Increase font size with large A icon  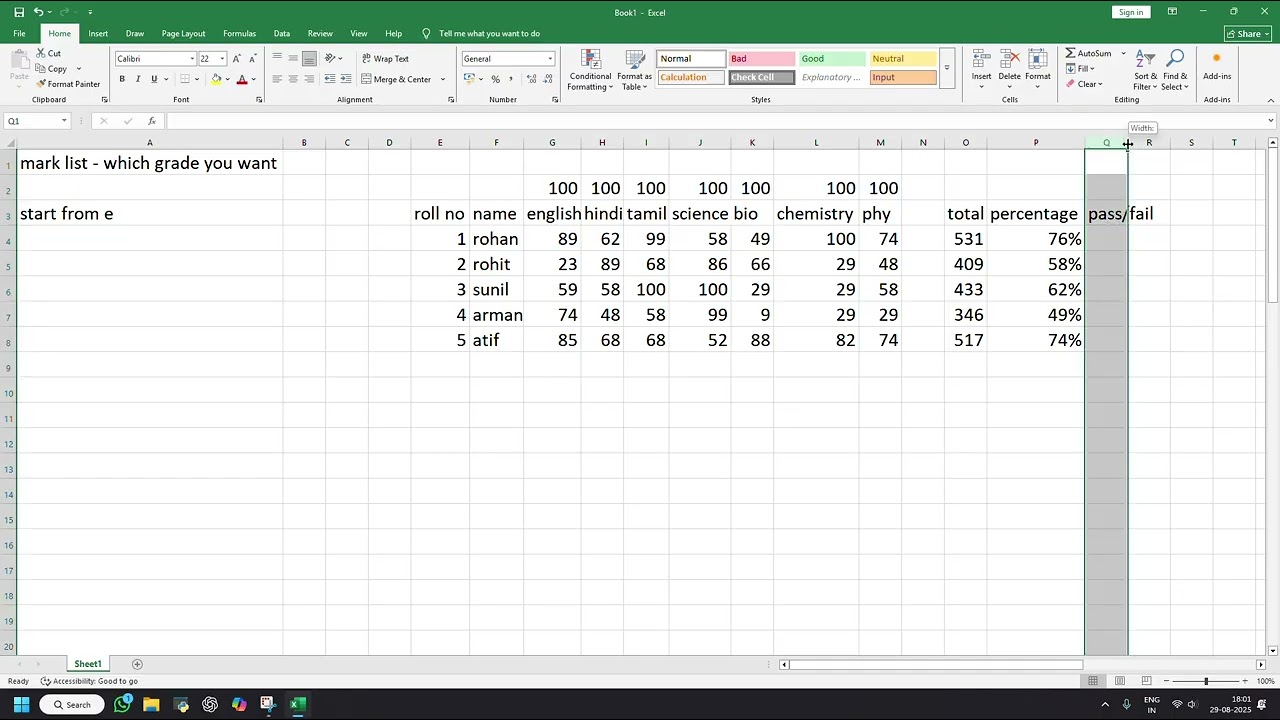pos(236,59)
